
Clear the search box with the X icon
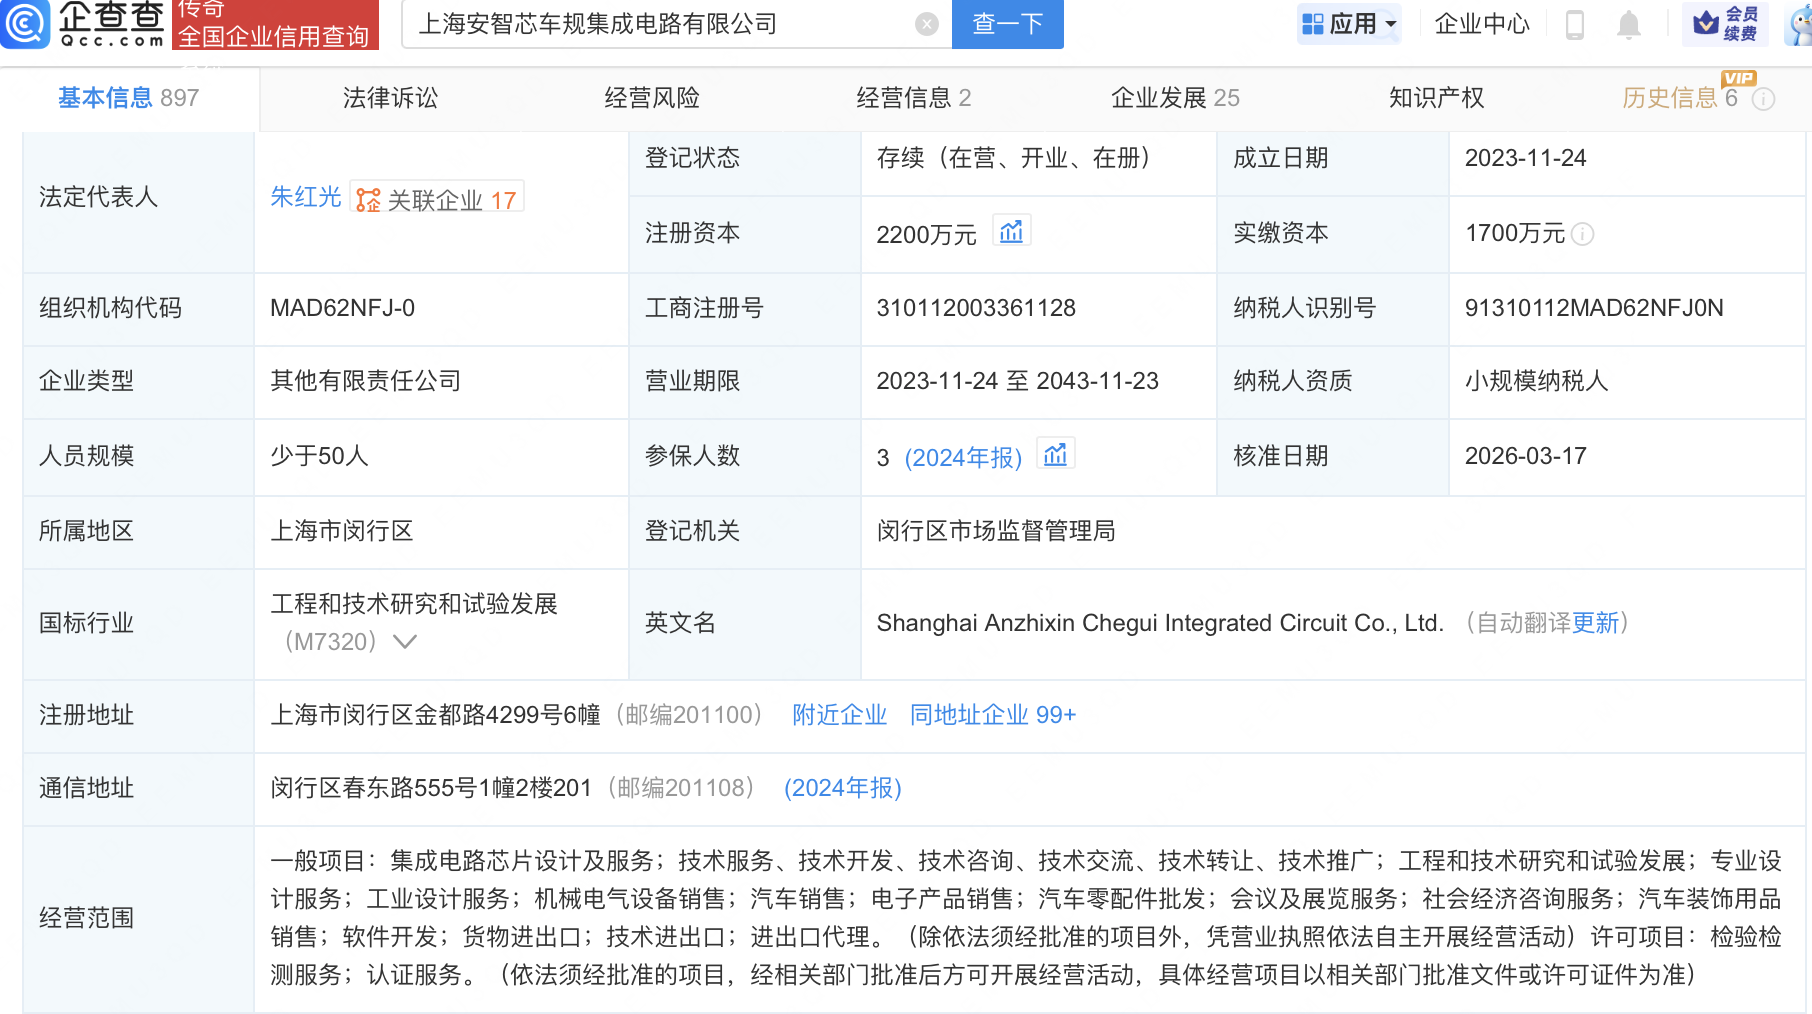point(927,24)
